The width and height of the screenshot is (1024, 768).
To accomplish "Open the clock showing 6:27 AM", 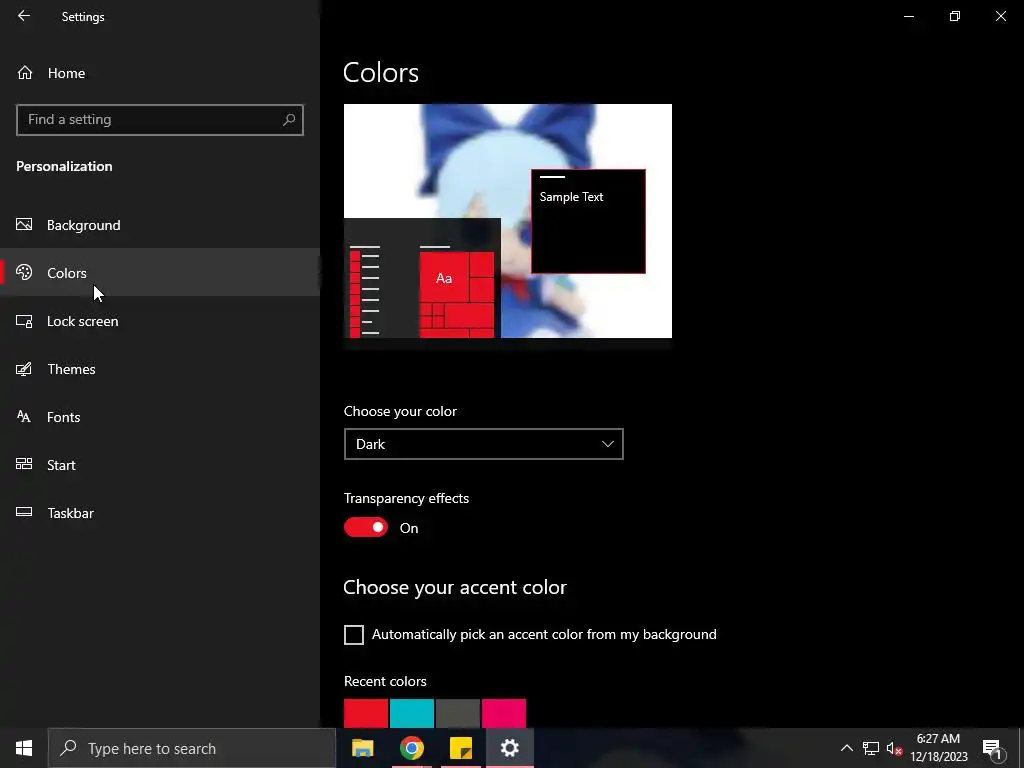I will click(x=938, y=748).
